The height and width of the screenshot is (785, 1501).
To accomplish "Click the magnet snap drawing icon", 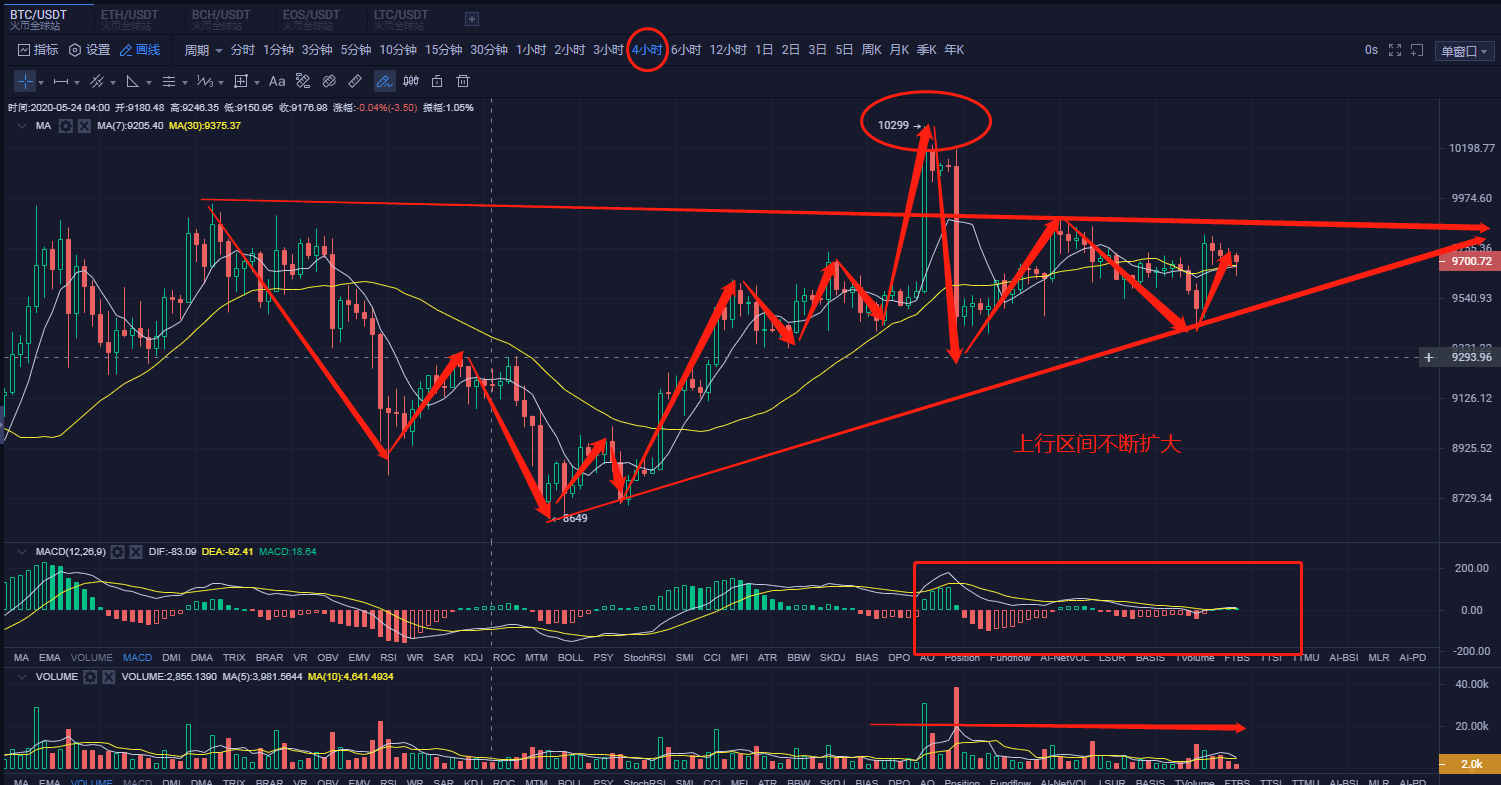I will pos(303,81).
